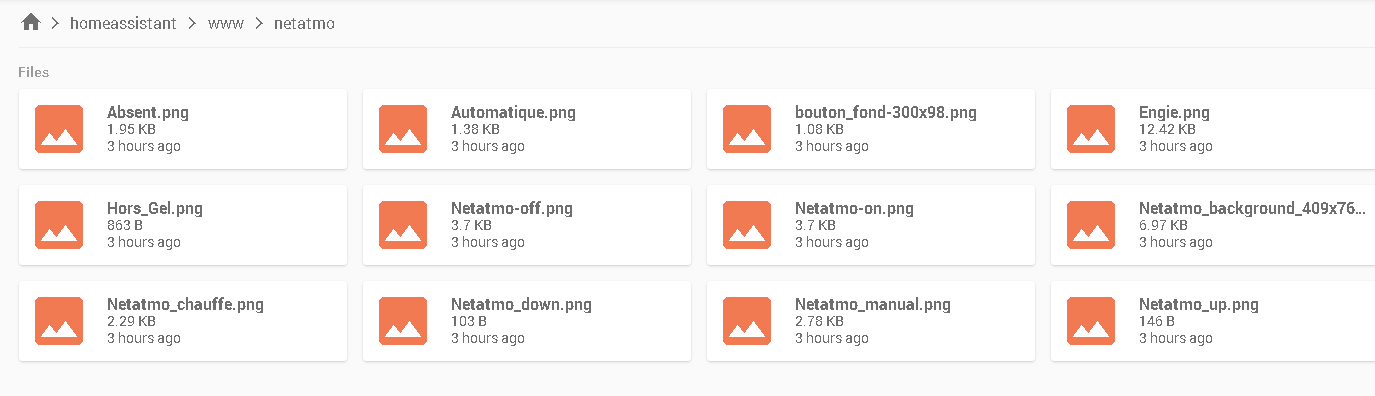The height and width of the screenshot is (396, 1375).
Task: Click the Files section heading
Action: 34,72
